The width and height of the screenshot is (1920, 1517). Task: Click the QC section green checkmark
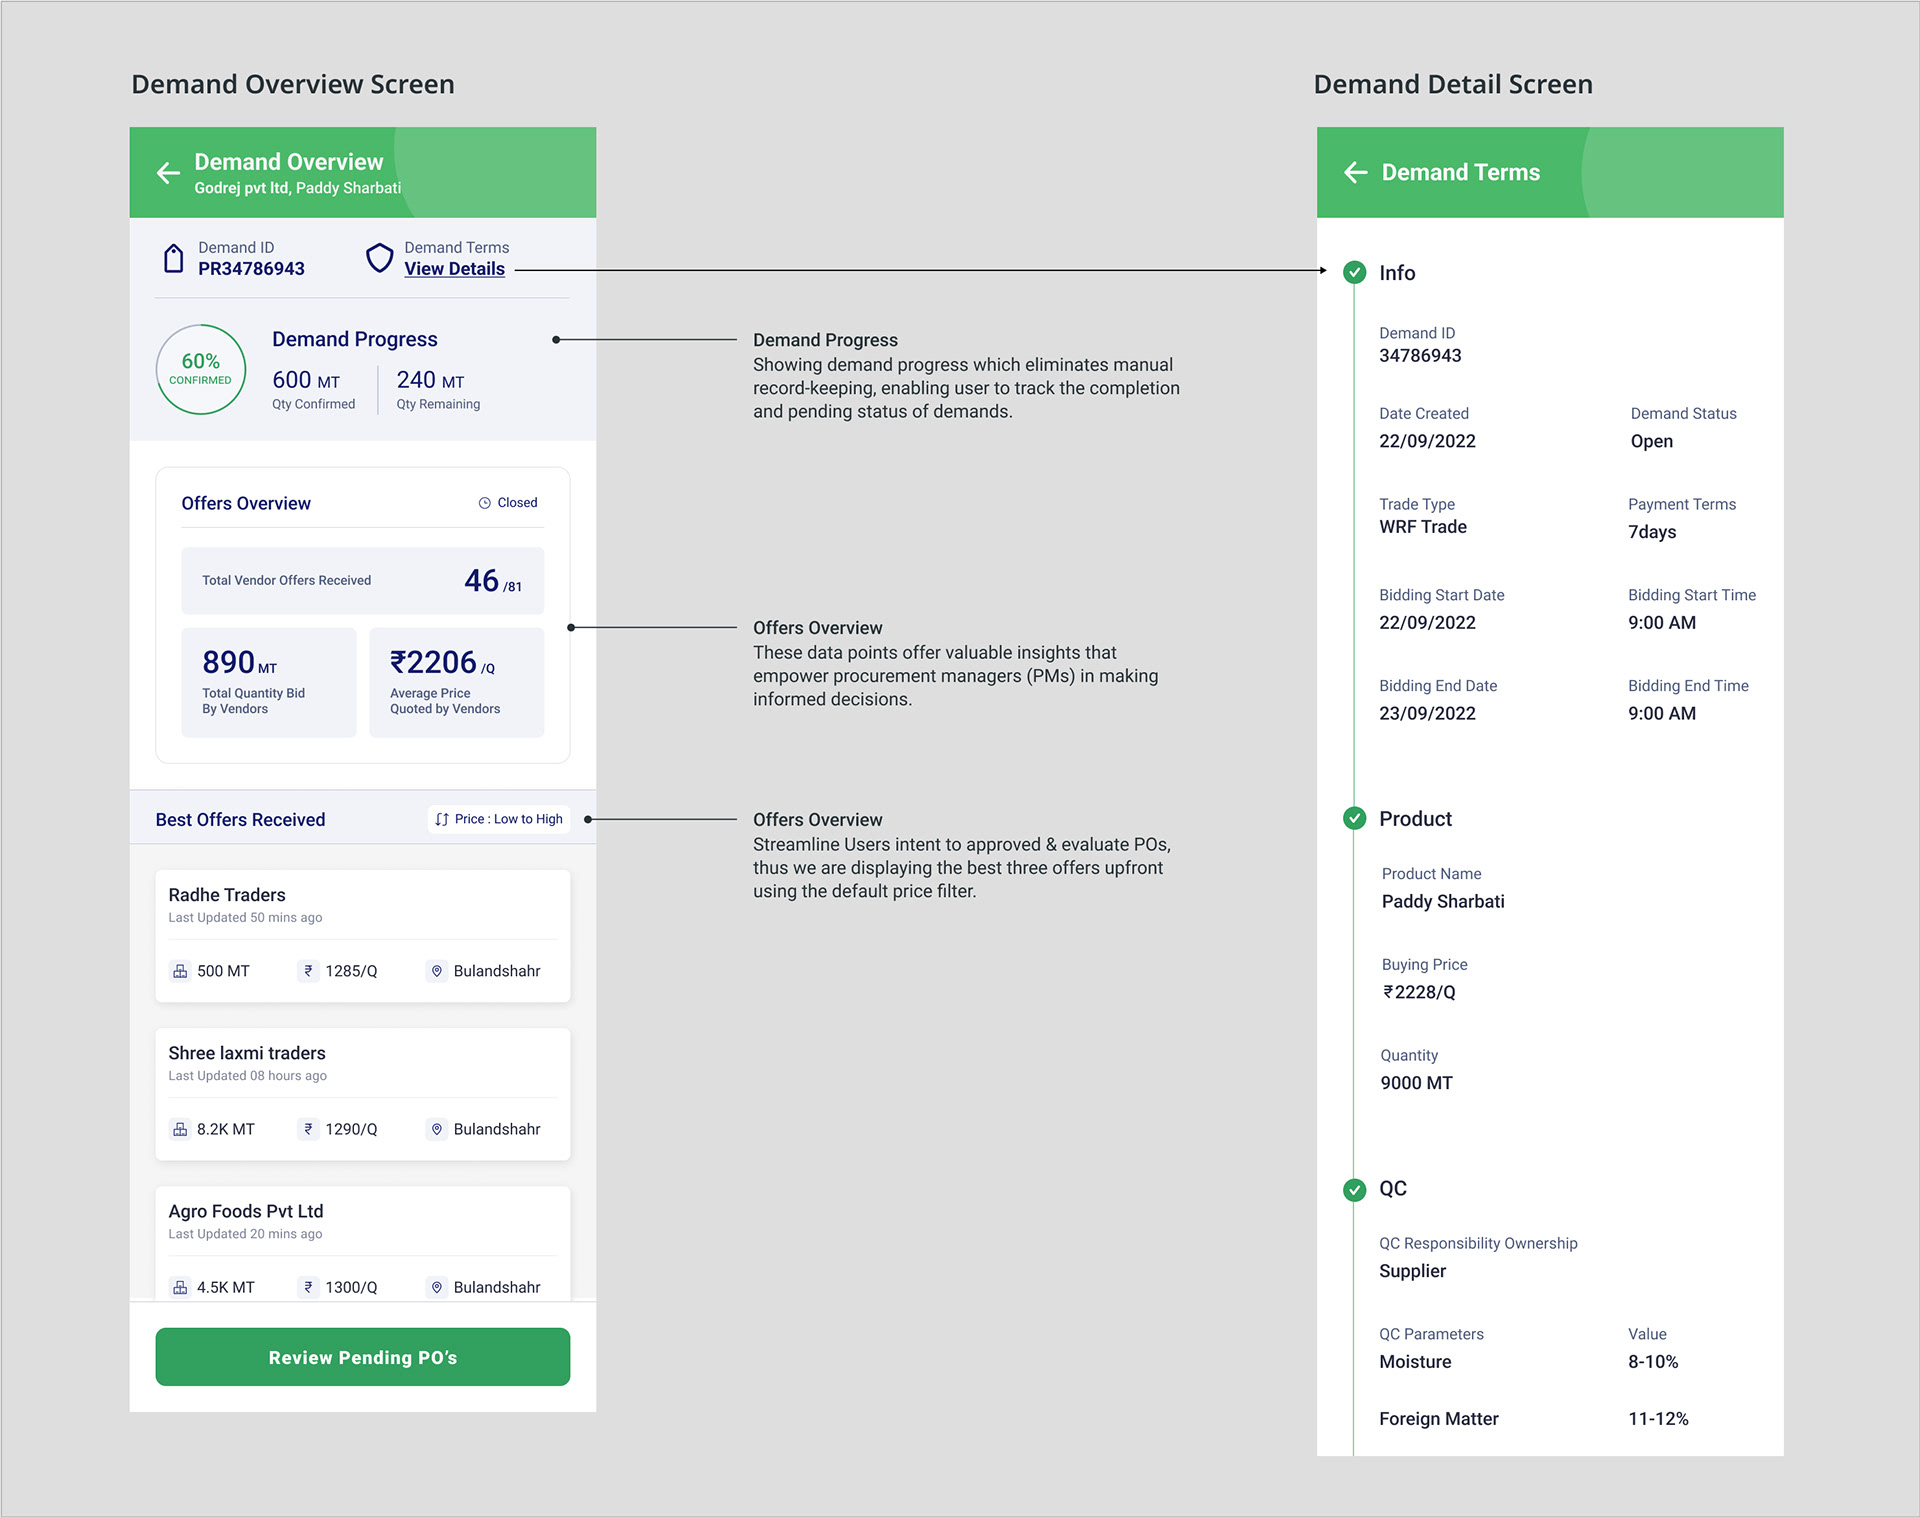click(x=1354, y=1189)
